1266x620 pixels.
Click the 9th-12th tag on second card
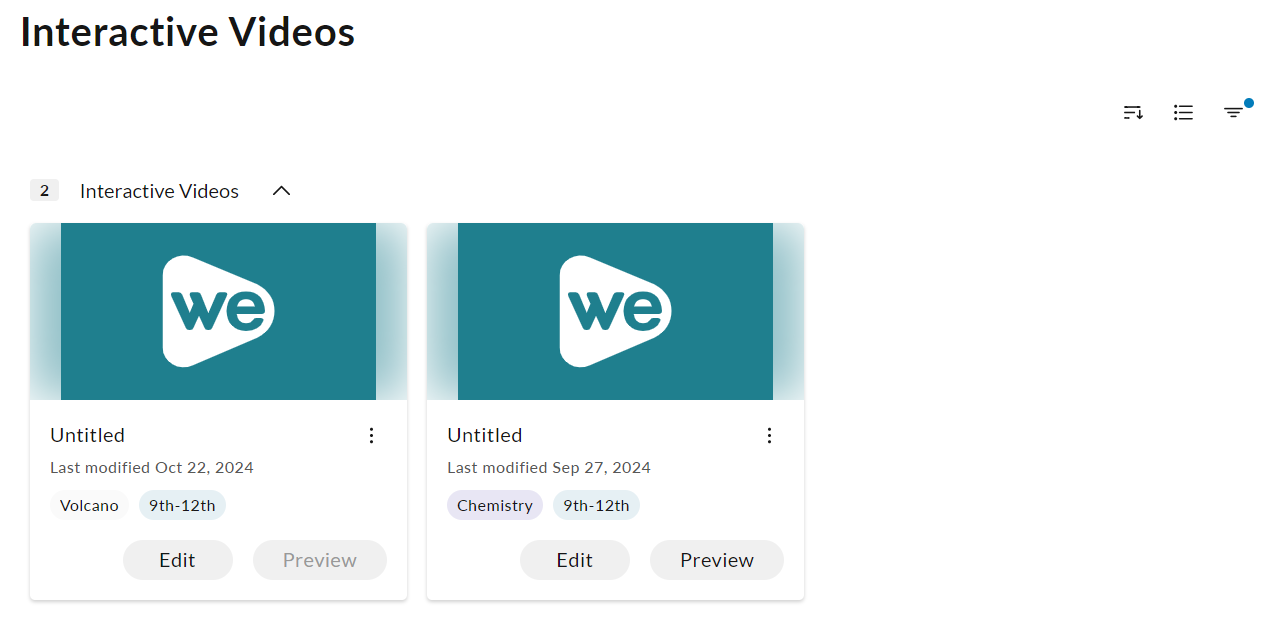tap(596, 505)
